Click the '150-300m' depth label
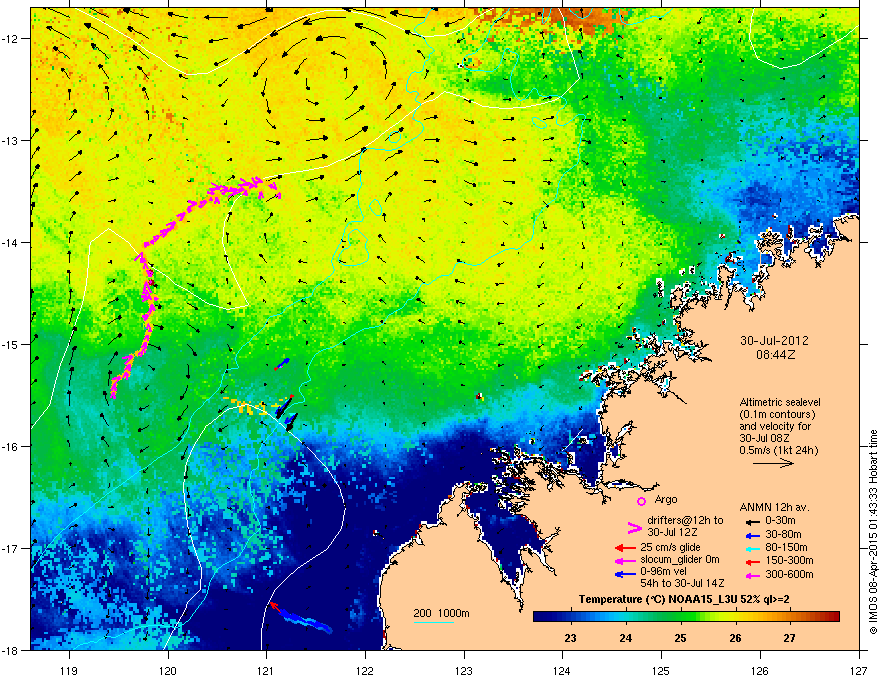 point(789,560)
